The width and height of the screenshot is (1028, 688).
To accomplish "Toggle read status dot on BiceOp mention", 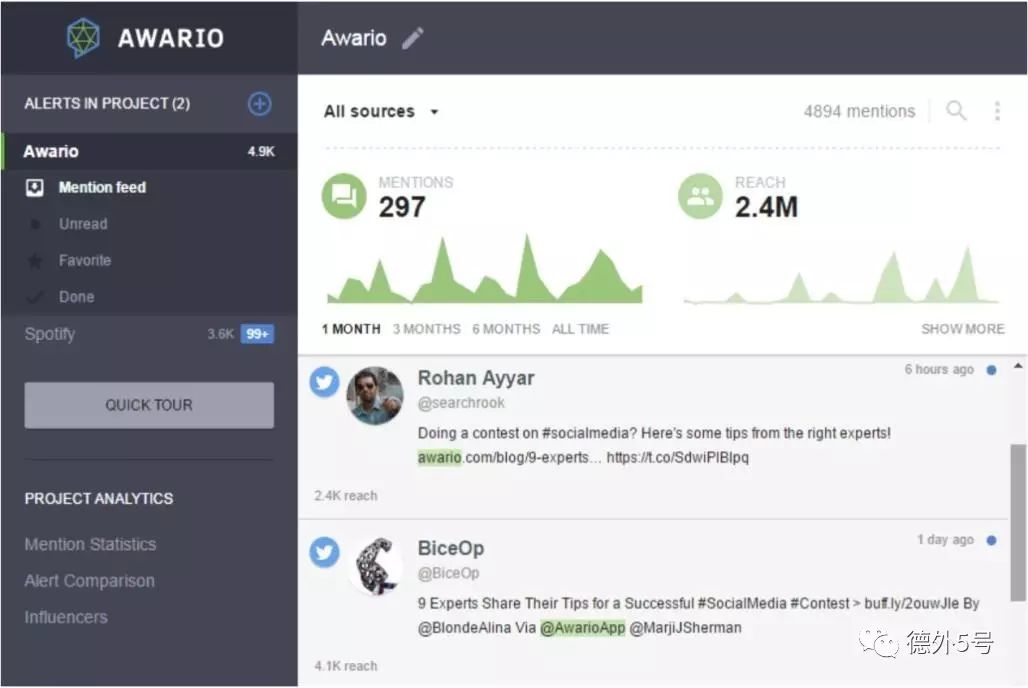I will 991,540.
